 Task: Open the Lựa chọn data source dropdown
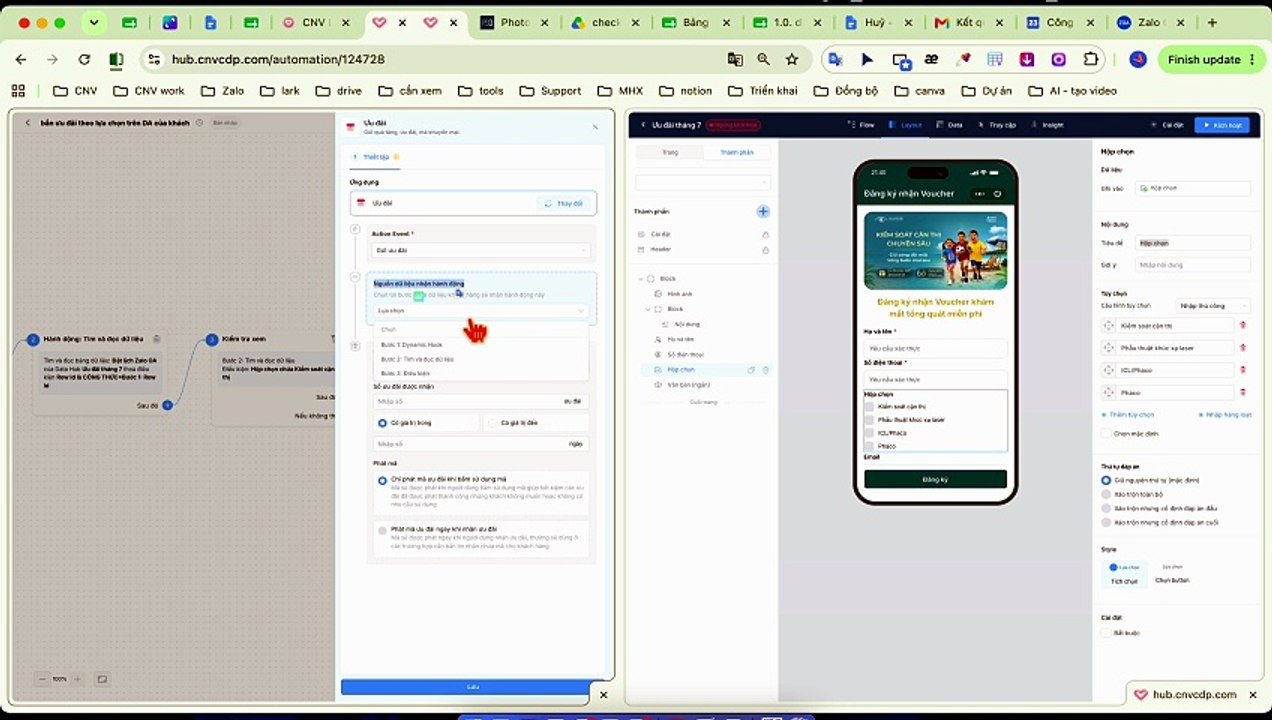(x=481, y=311)
